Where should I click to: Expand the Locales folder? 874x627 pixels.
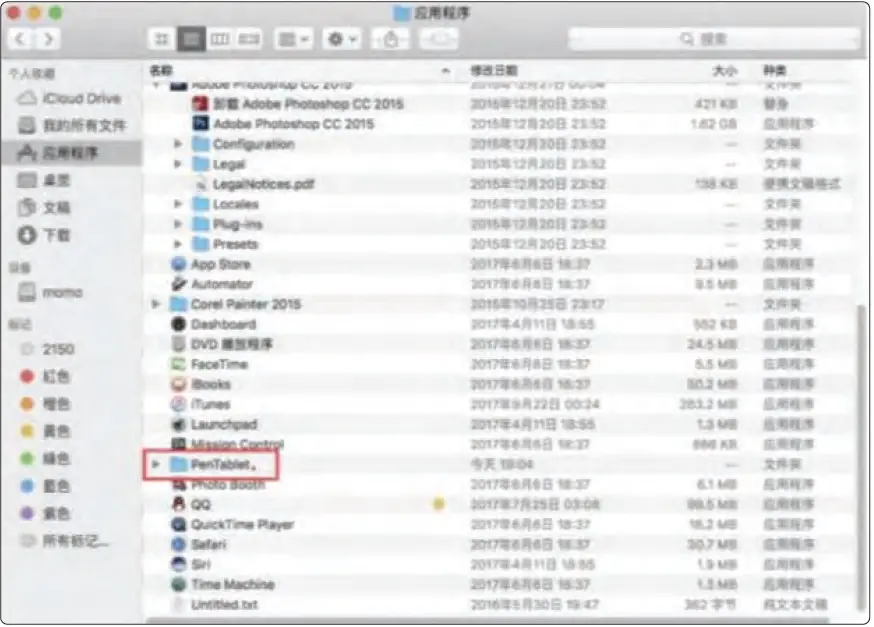(x=178, y=204)
